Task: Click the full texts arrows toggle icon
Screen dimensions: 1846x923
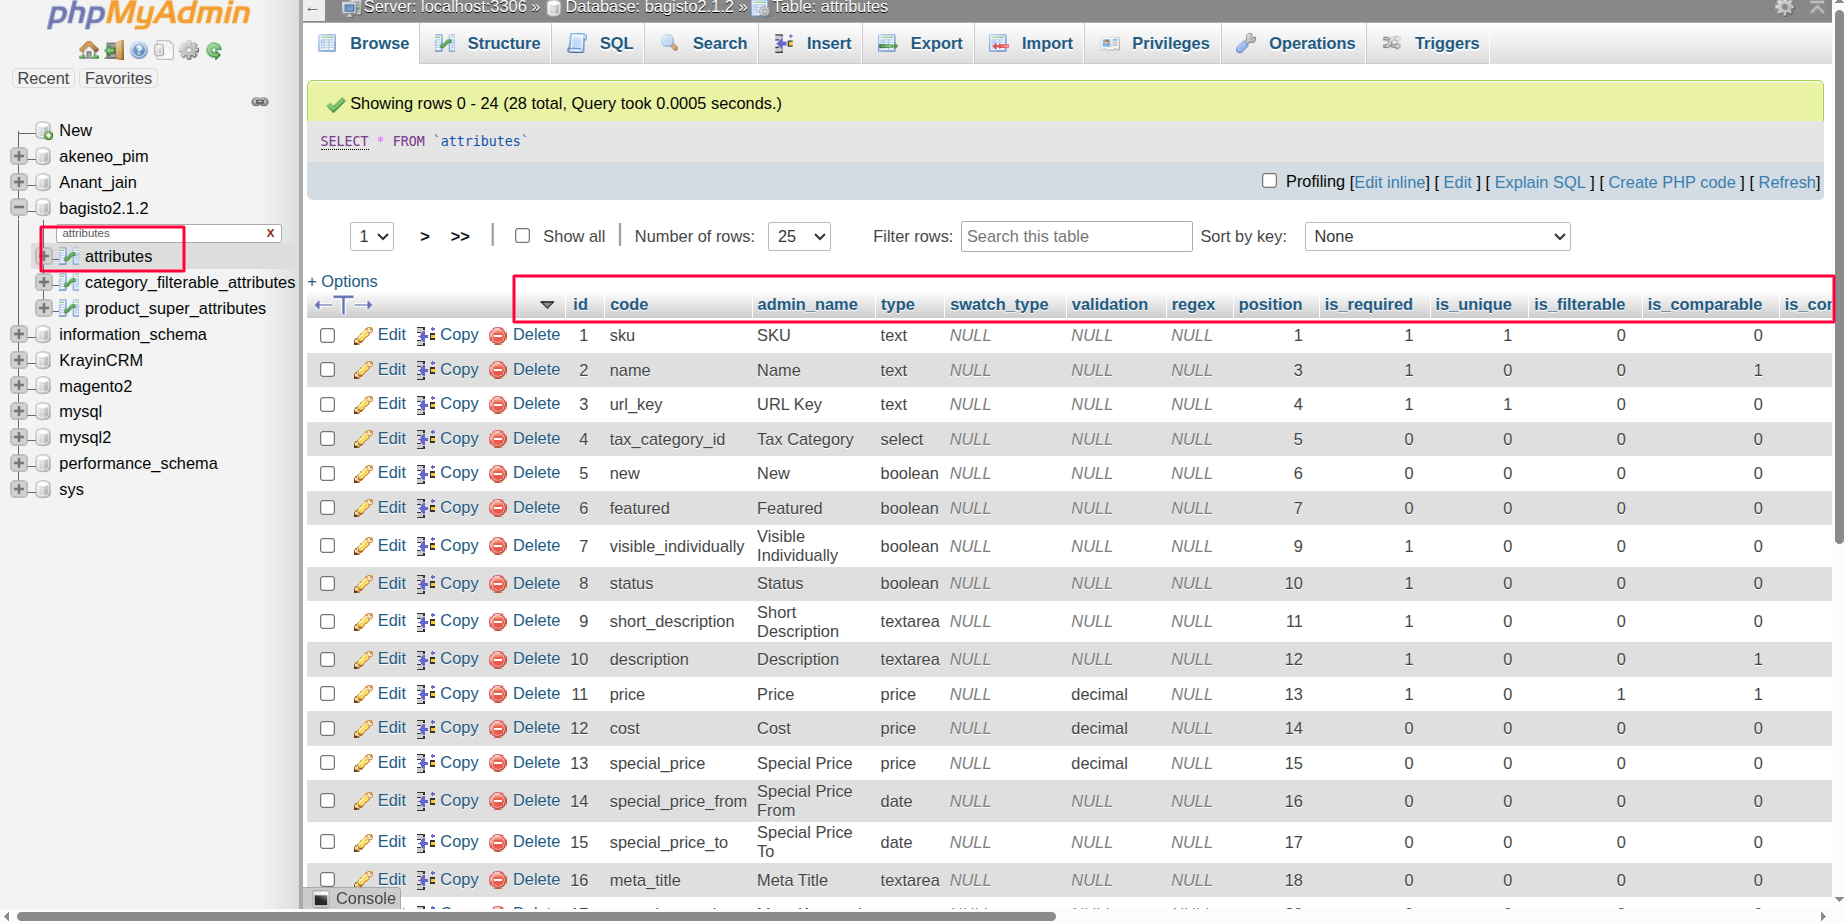Action: coord(343,305)
